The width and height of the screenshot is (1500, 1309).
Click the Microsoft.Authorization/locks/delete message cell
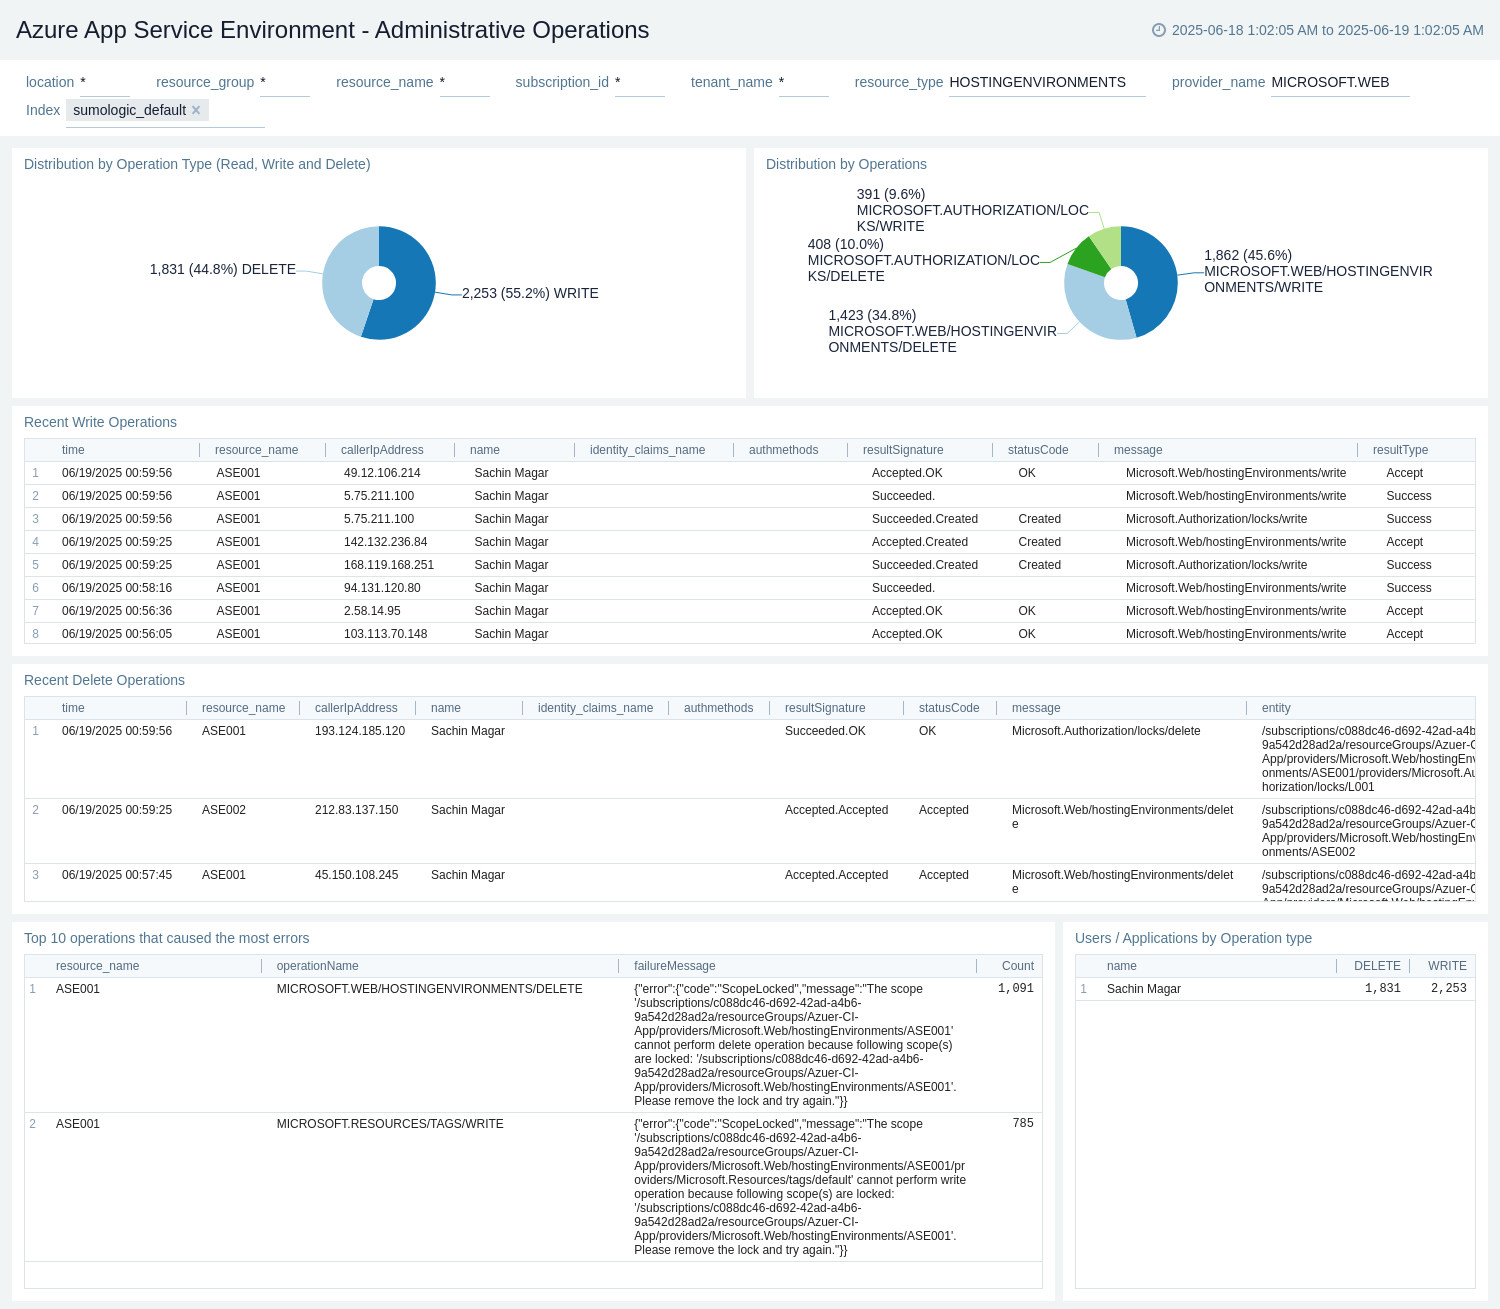[x=1106, y=731]
